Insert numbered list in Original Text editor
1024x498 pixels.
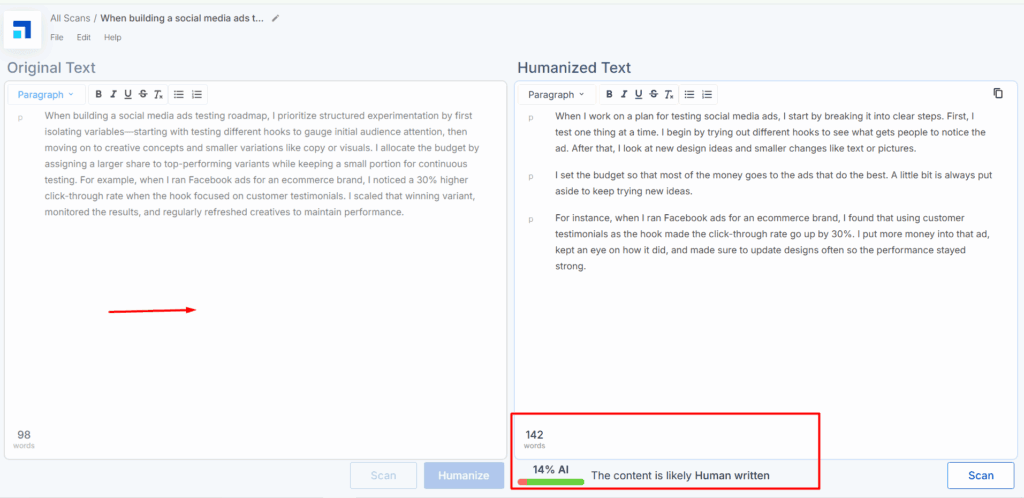tap(196, 94)
